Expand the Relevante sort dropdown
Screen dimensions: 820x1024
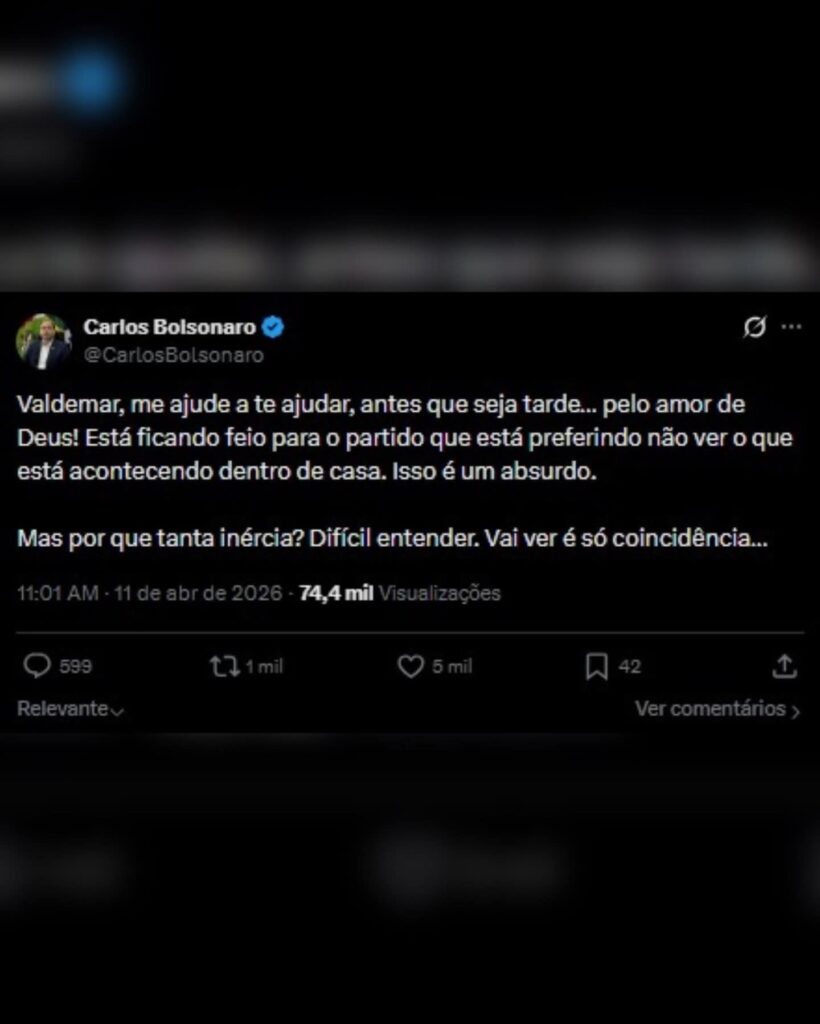coord(71,709)
